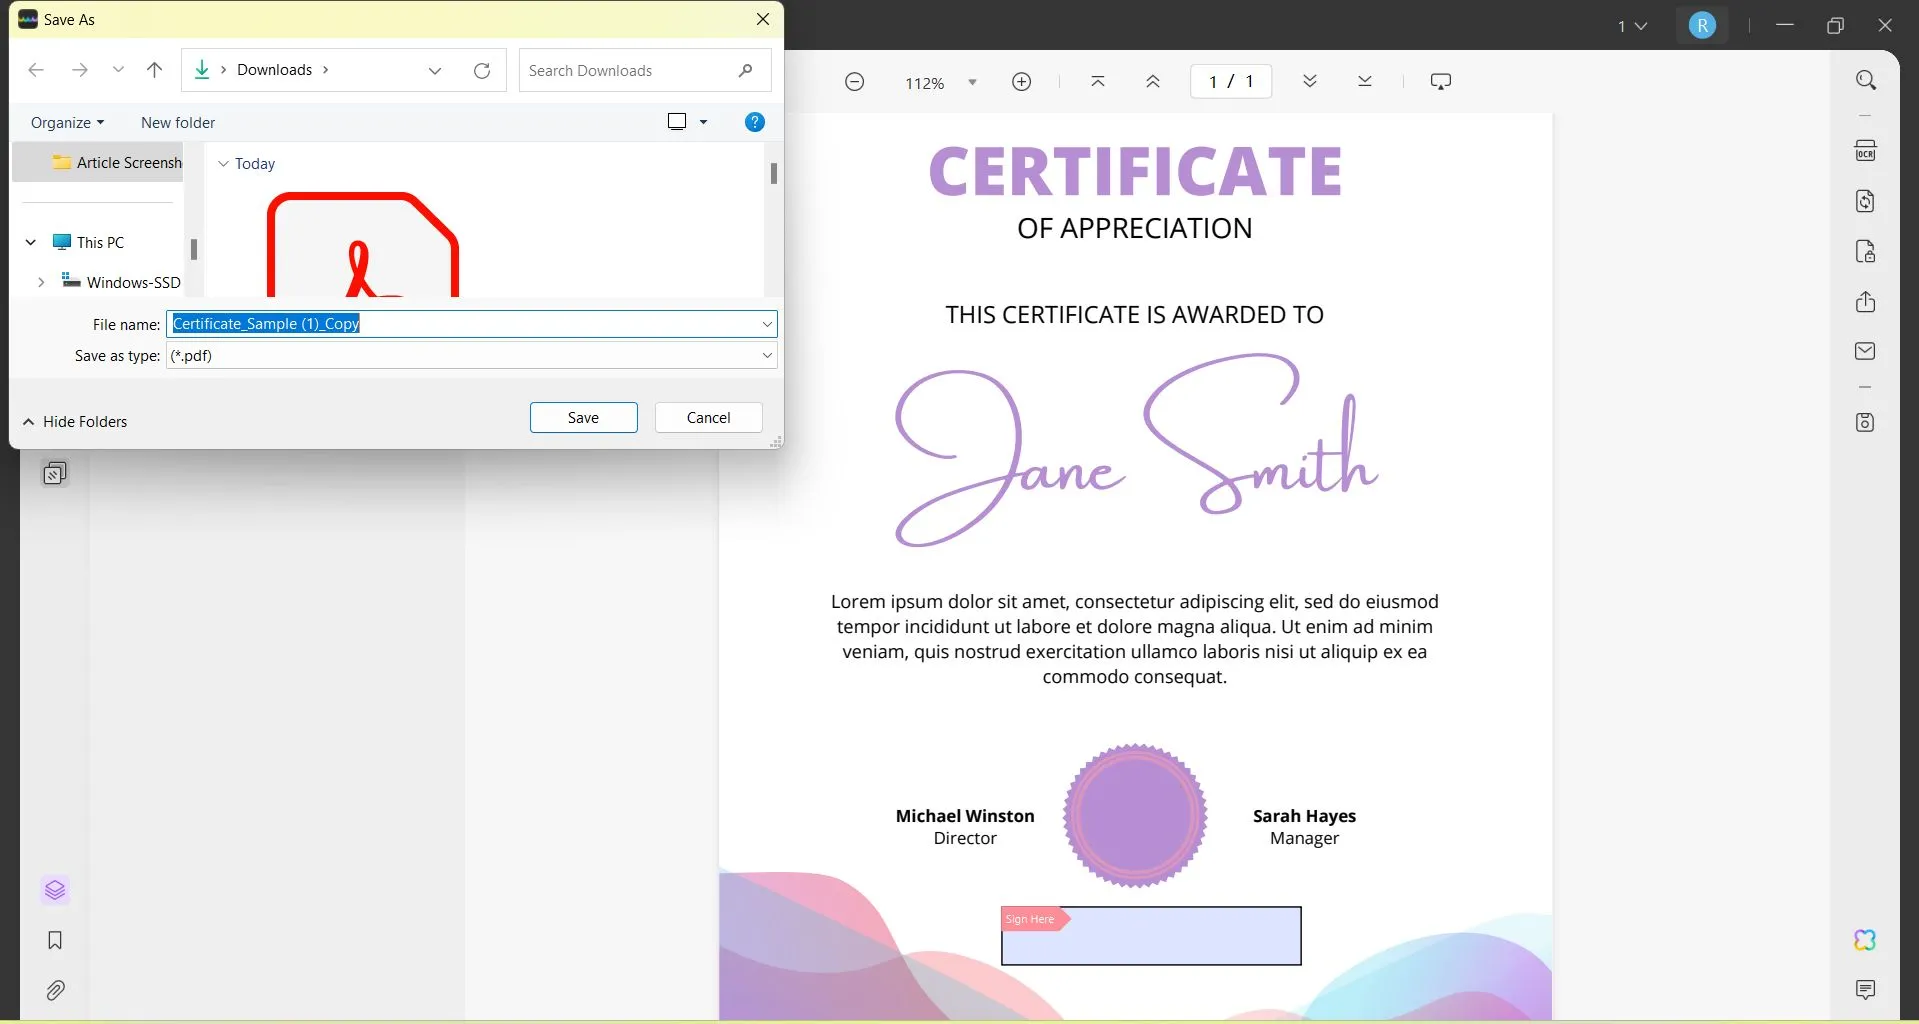Click Downloads in the address path

point(274,70)
